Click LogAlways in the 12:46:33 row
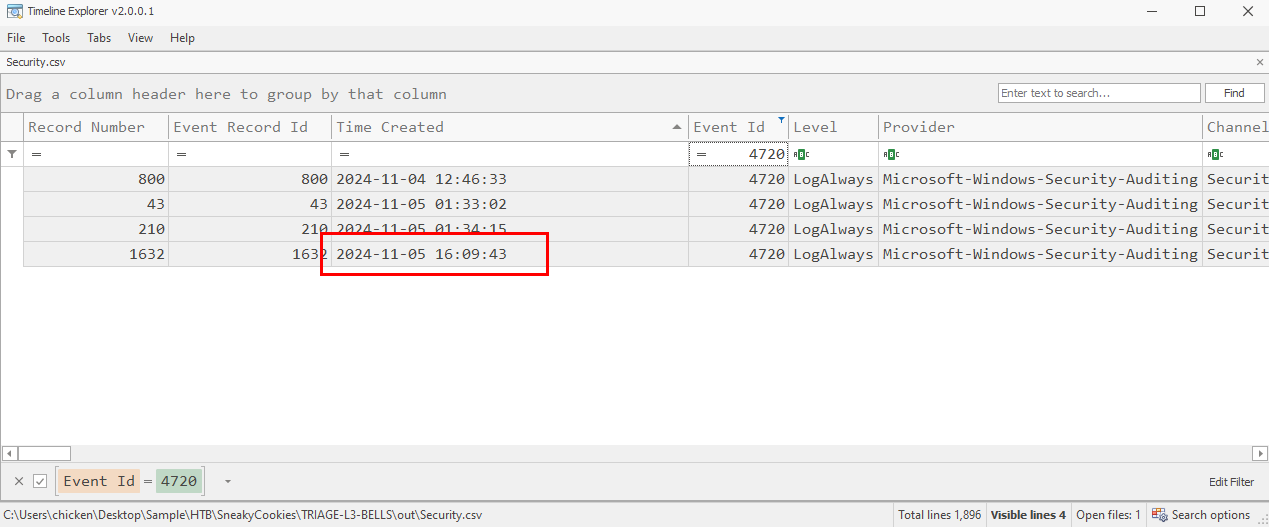The width and height of the screenshot is (1269, 527). tap(833, 179)
